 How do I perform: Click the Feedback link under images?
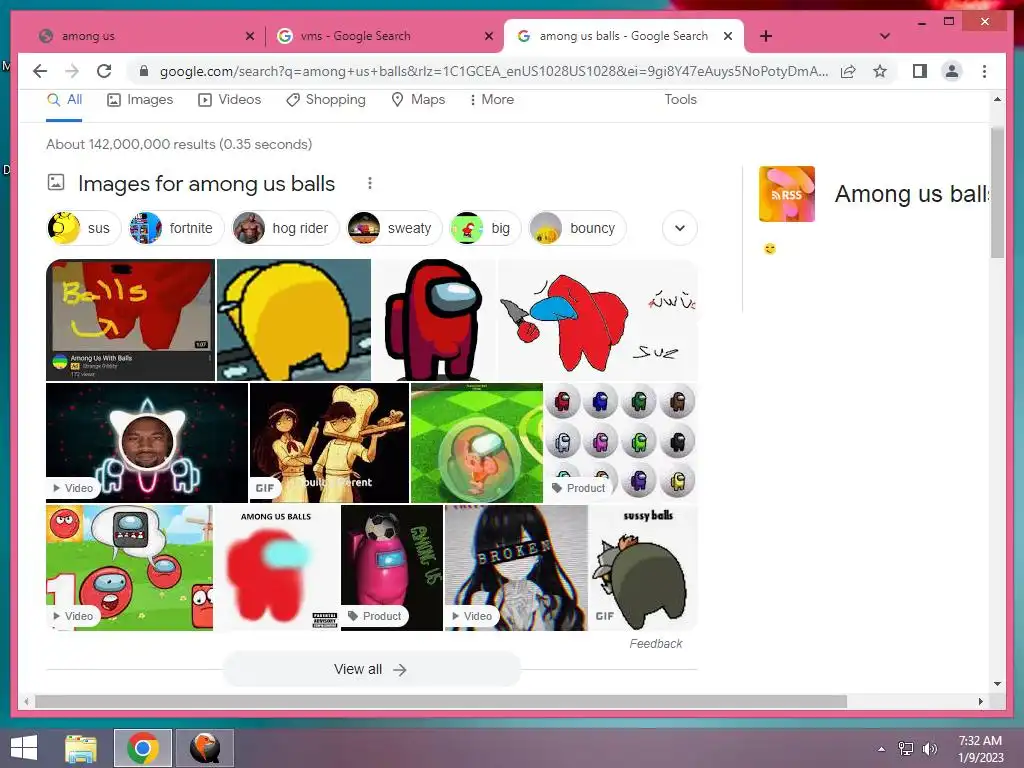[x=656, y=644]
